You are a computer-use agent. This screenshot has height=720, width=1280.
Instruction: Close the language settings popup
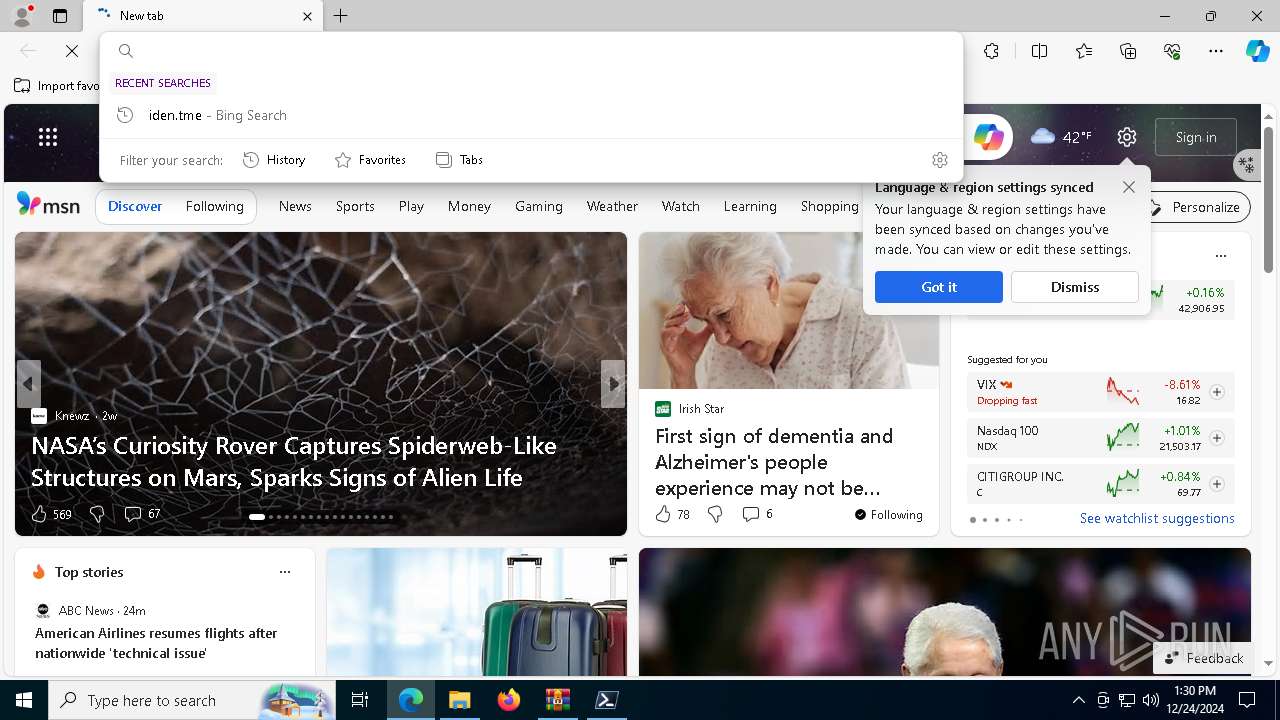coord(1129,187)
